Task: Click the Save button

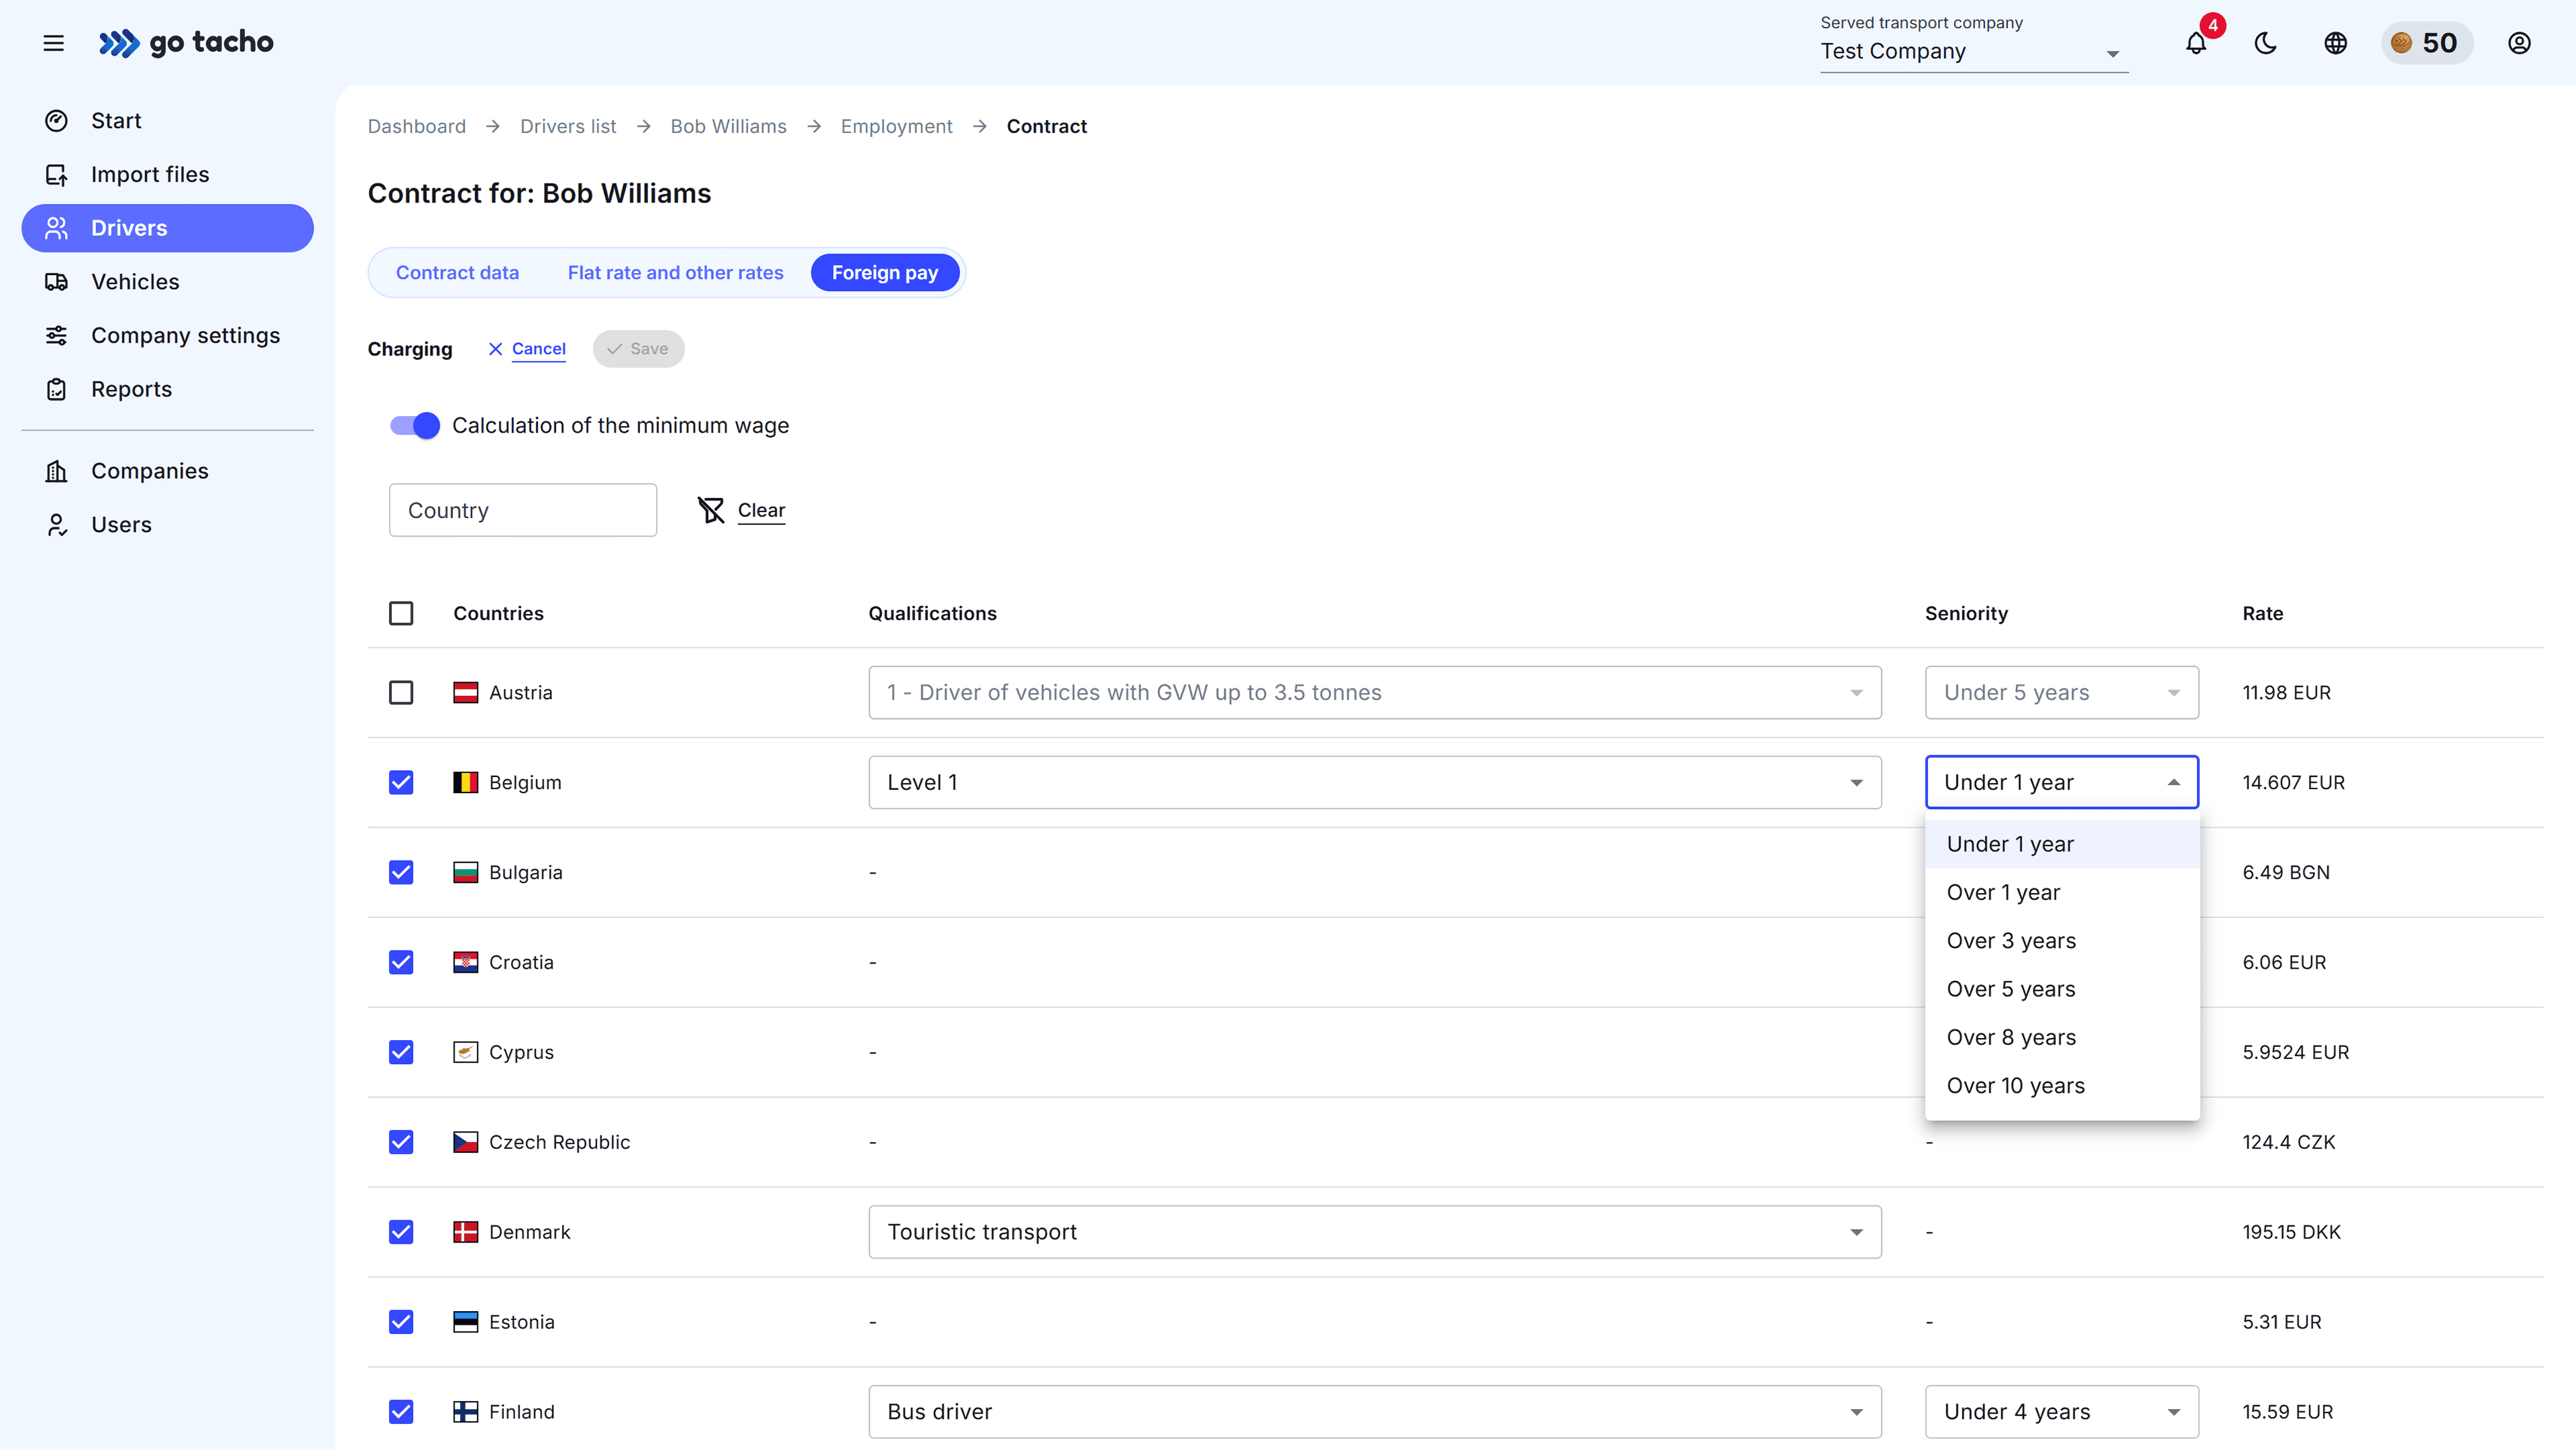Action: (x=638, y=349)
